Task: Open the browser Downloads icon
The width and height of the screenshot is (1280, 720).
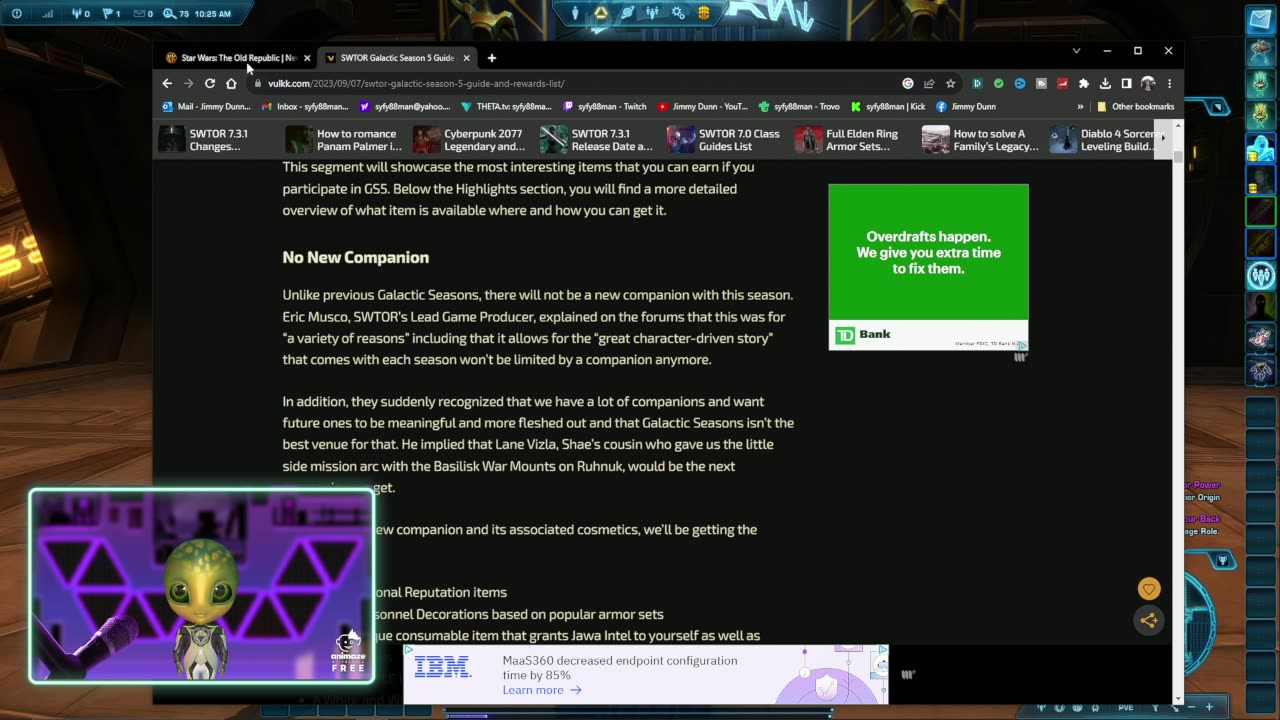Action: pyautogui.click(x=1105, y=84)
